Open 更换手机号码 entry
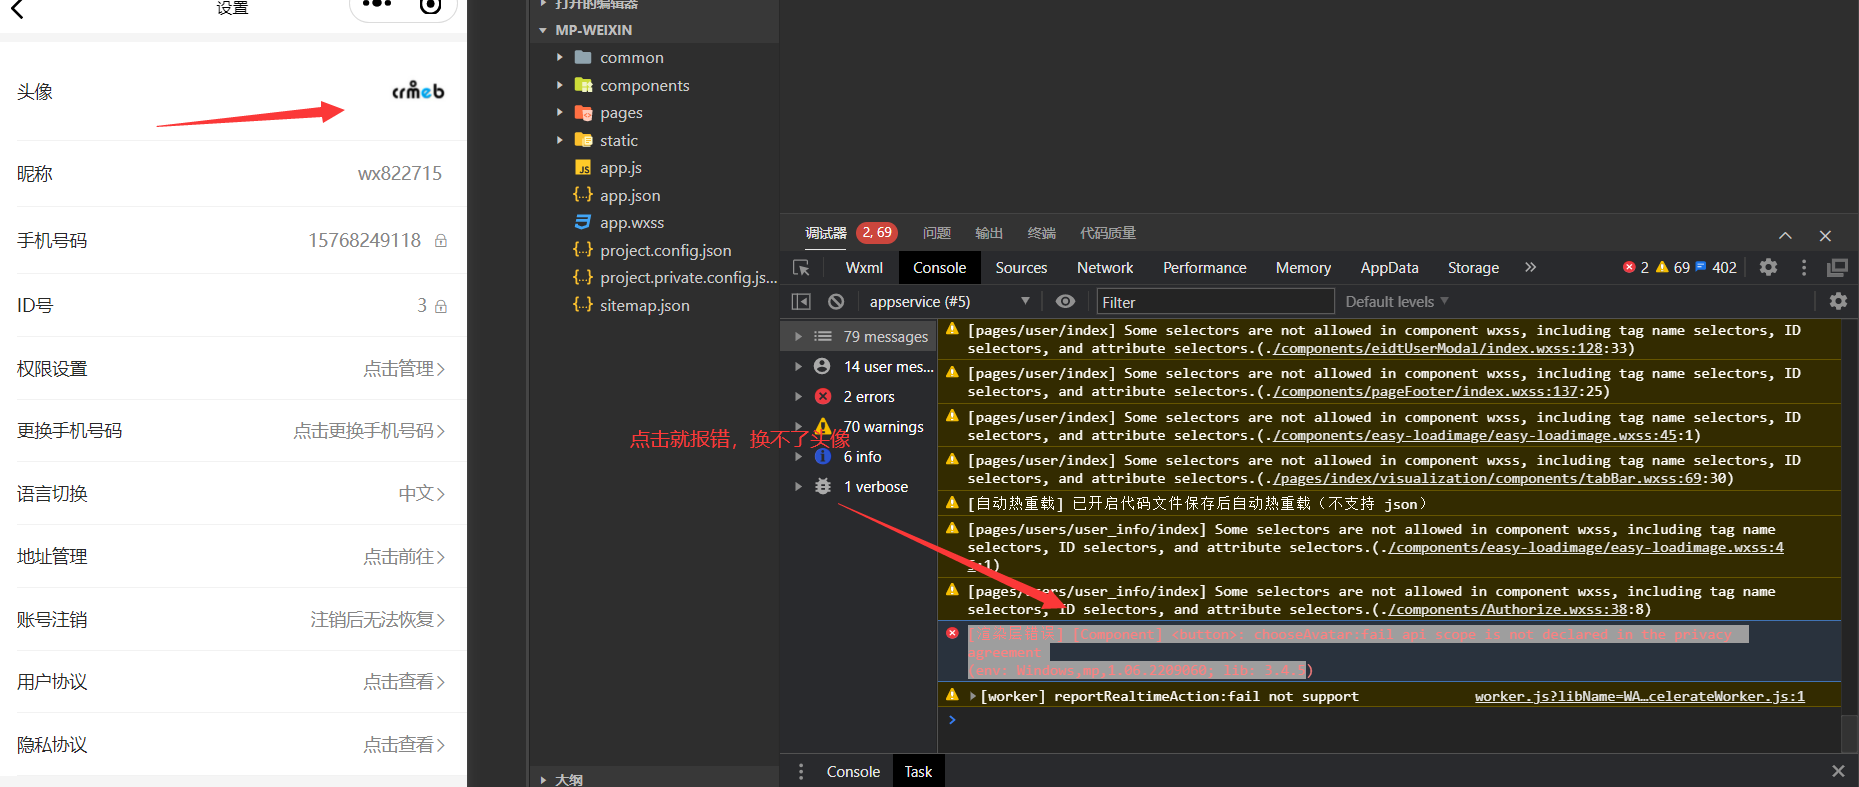The image size is (1859, 787). tap(233, 430)
